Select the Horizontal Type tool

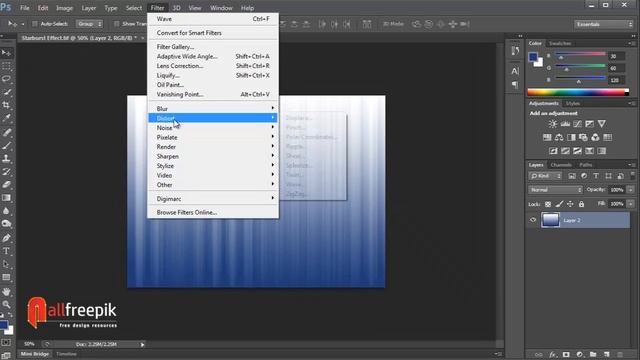[6, 251]
